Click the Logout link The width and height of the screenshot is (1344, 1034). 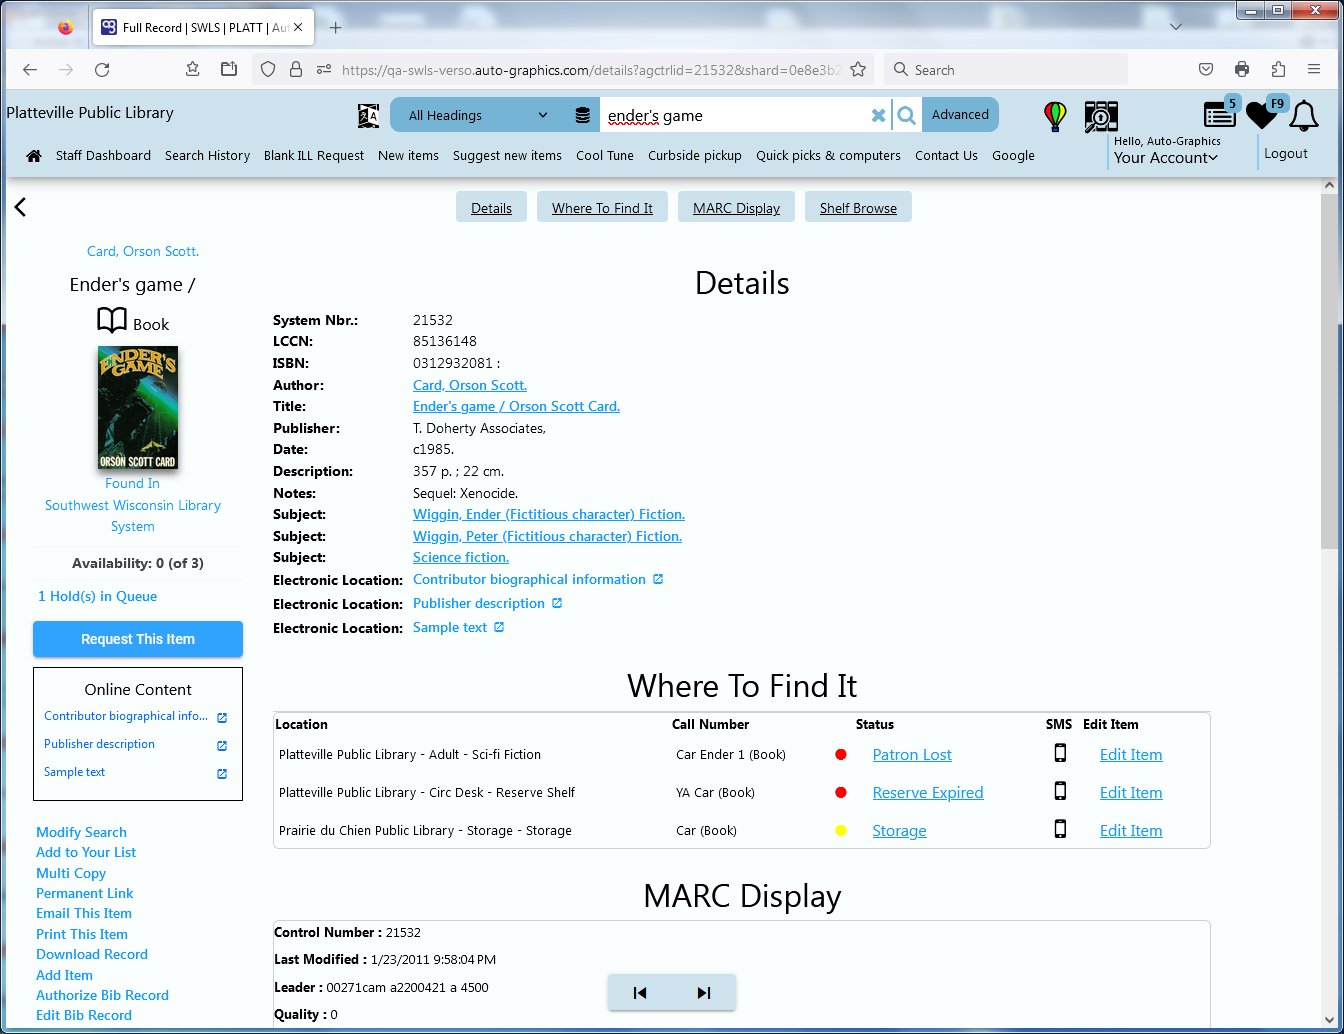pyautogui.click(x=1285, y=154)
